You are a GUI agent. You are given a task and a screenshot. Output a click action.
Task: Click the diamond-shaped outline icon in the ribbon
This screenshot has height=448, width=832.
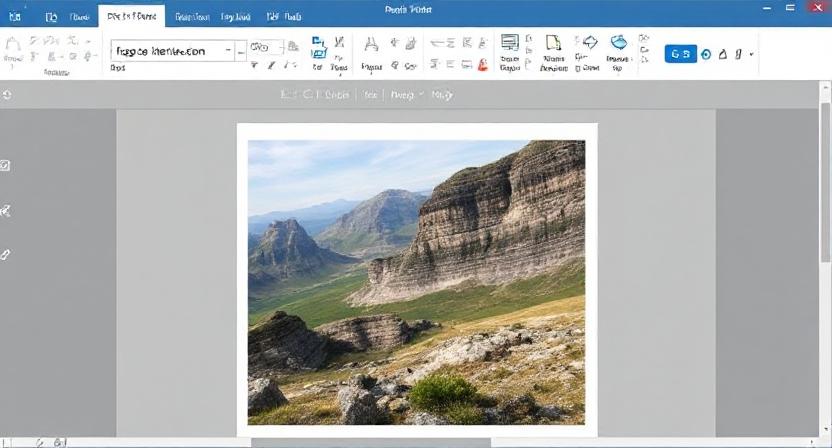(590, 42)
